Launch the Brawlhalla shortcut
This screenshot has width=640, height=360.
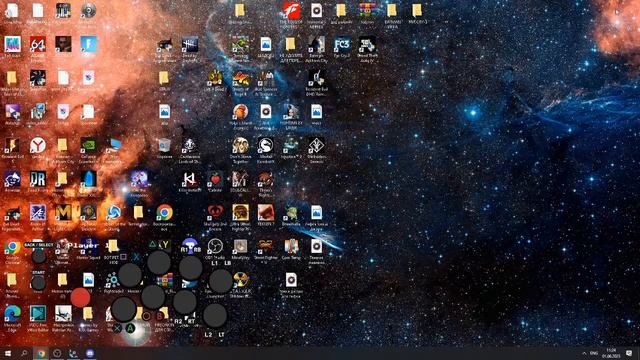[291, 213]
